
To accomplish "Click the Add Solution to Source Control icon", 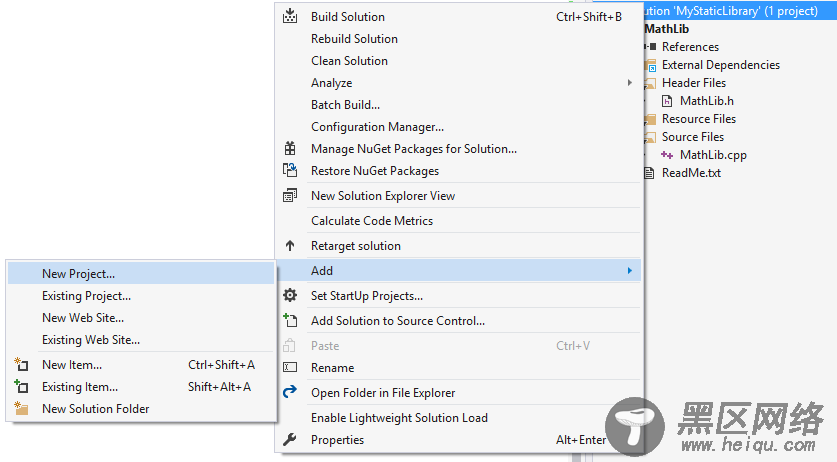I will (290, 320).
